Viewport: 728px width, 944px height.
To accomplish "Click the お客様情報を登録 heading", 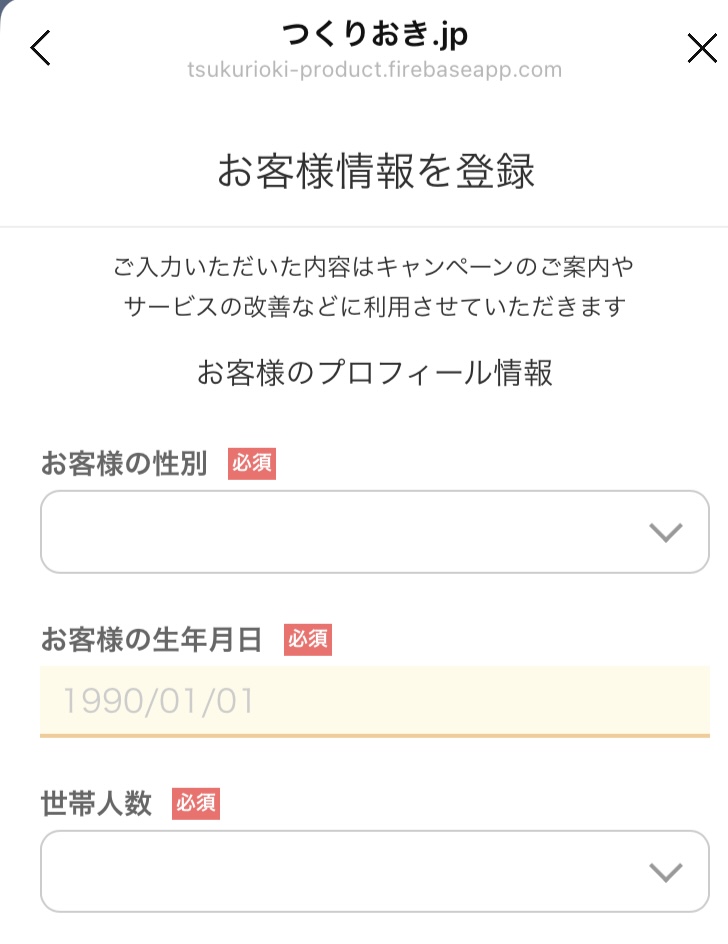I will point(376,171).
